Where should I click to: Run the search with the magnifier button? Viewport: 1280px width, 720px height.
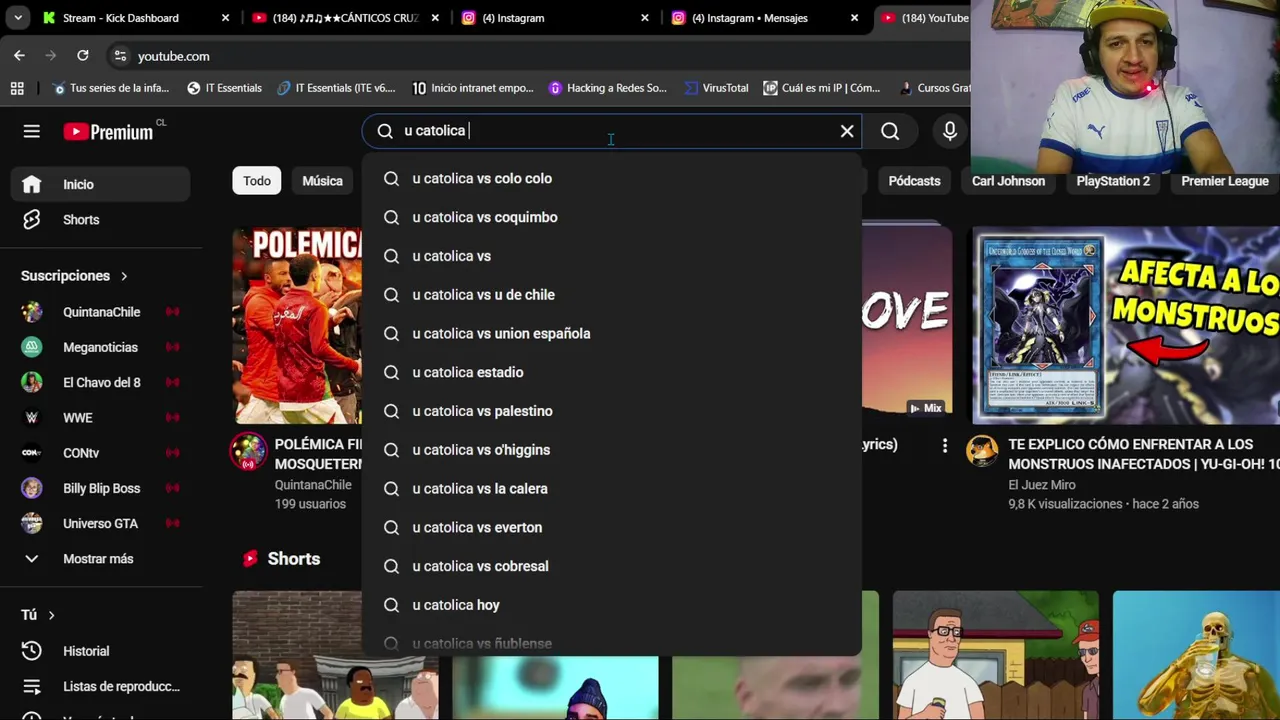pyautogui.click(x=890, y=131)
